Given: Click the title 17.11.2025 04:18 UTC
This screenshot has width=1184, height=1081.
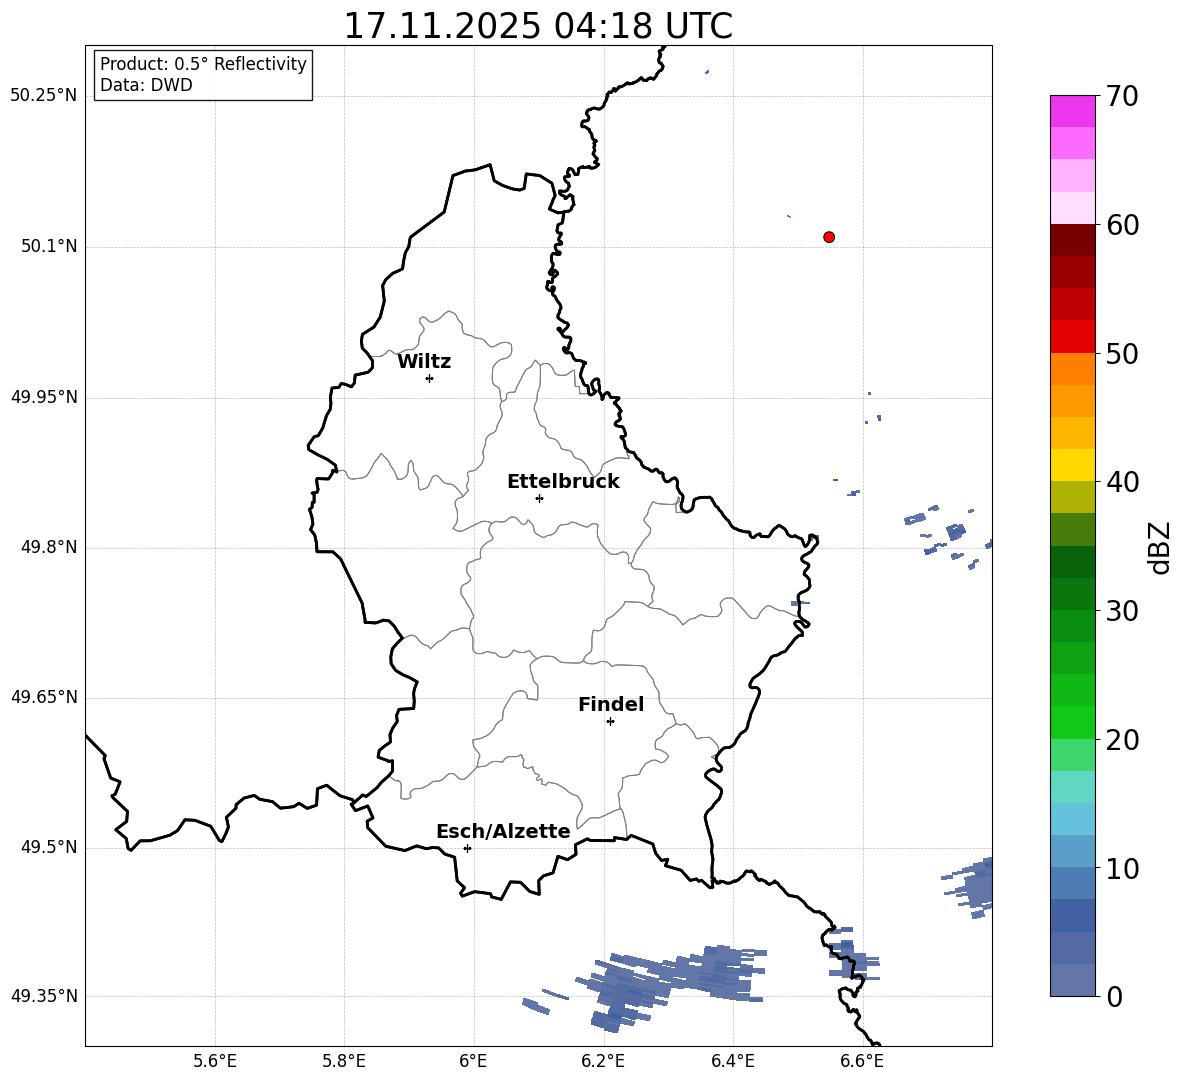Looking at the screenshot, I should [538, 26].
